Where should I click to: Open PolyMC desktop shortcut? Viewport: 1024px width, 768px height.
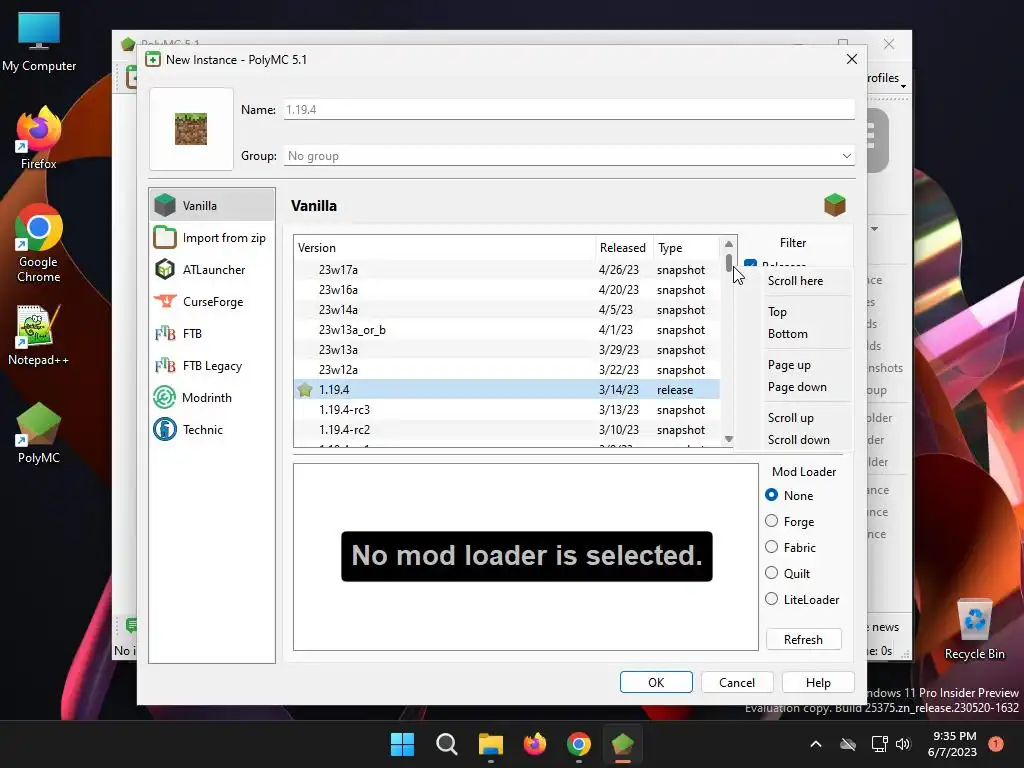39,433
